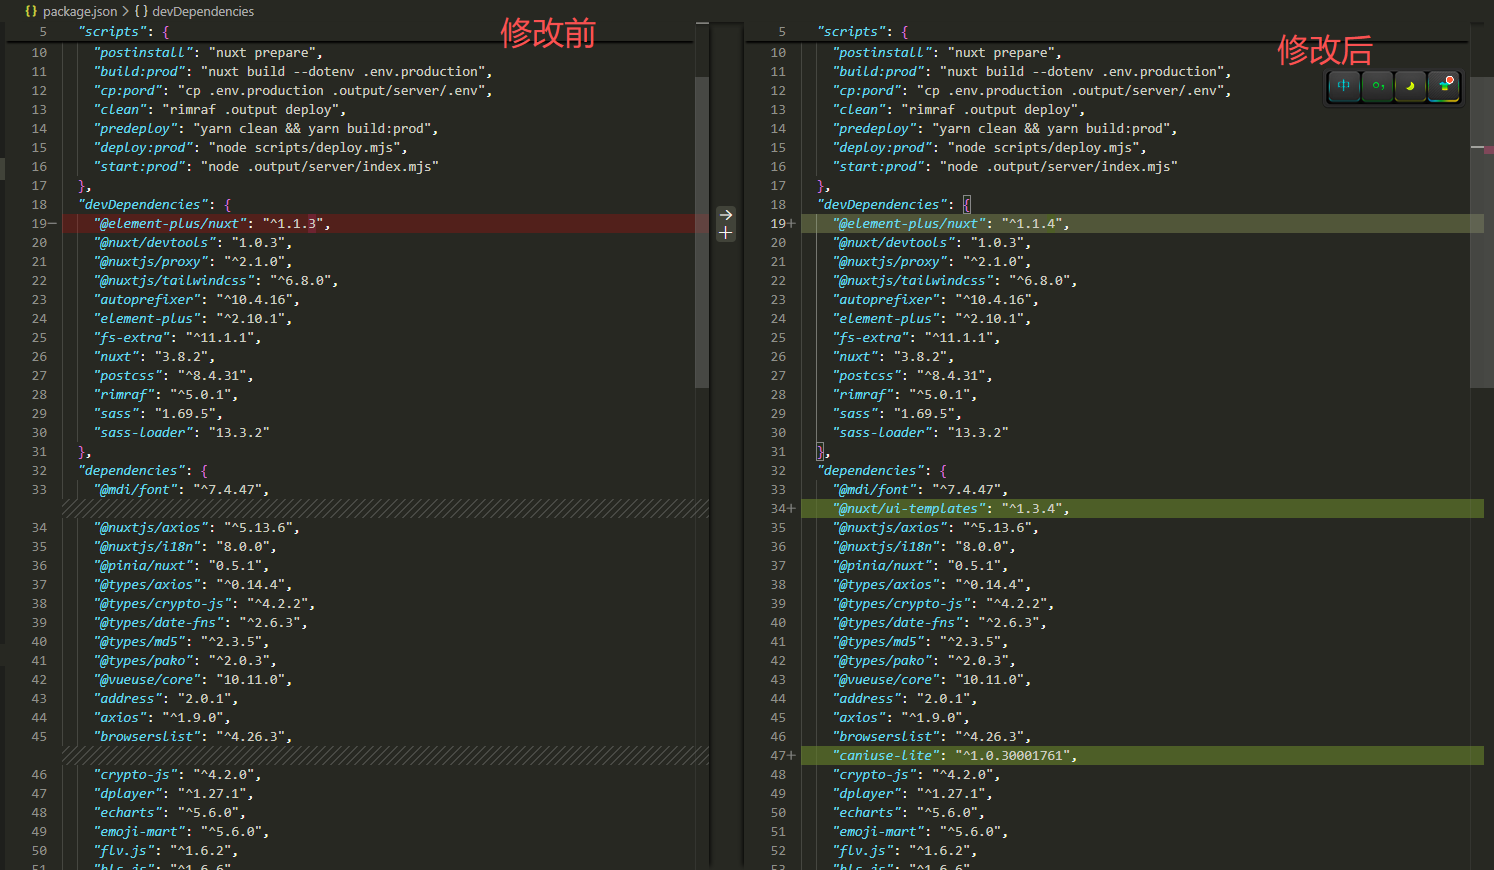This screenshot has height=870, width=1494.
Task: Click "devDependencies" key on line 18 of modified editor
Action: point(884,205)
